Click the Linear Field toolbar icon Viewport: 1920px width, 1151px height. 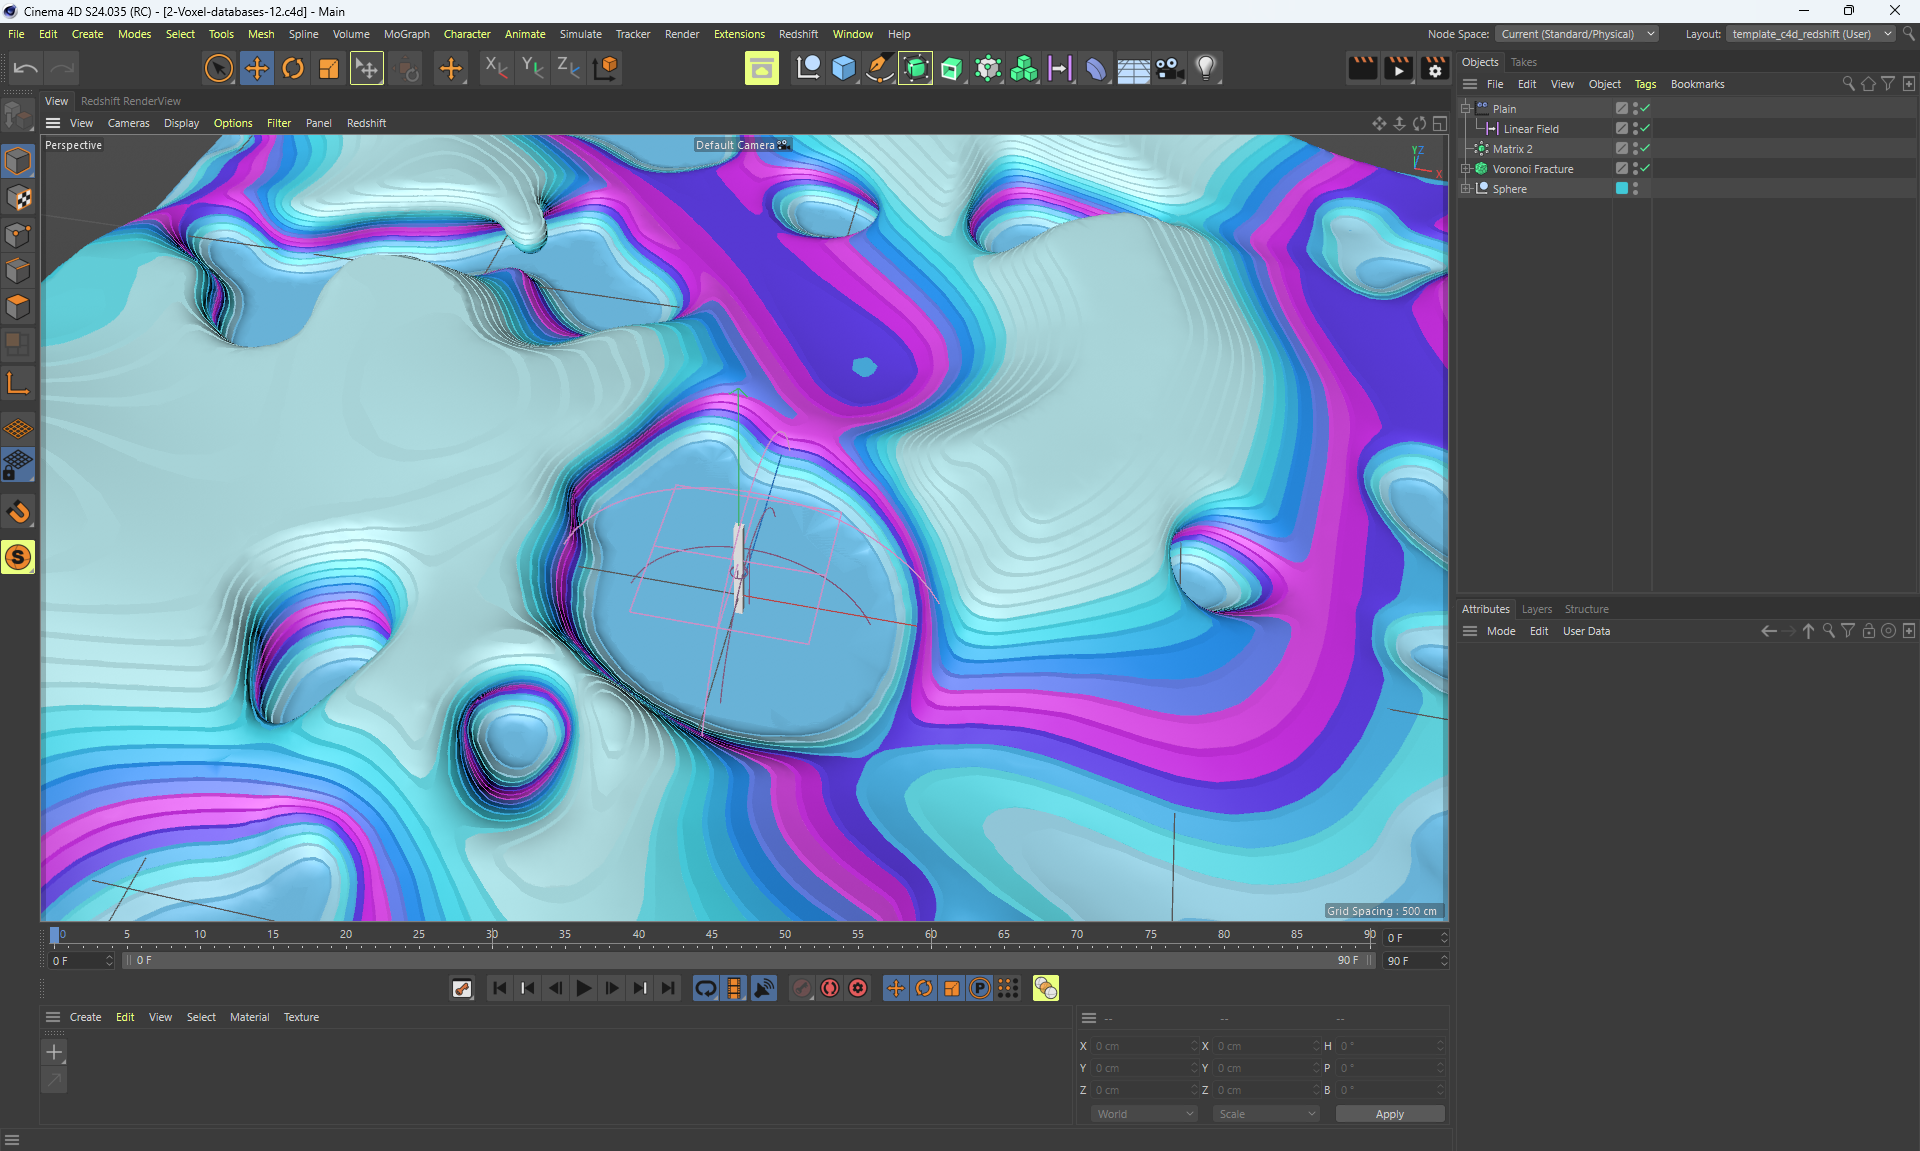(x=1059, y=68)
